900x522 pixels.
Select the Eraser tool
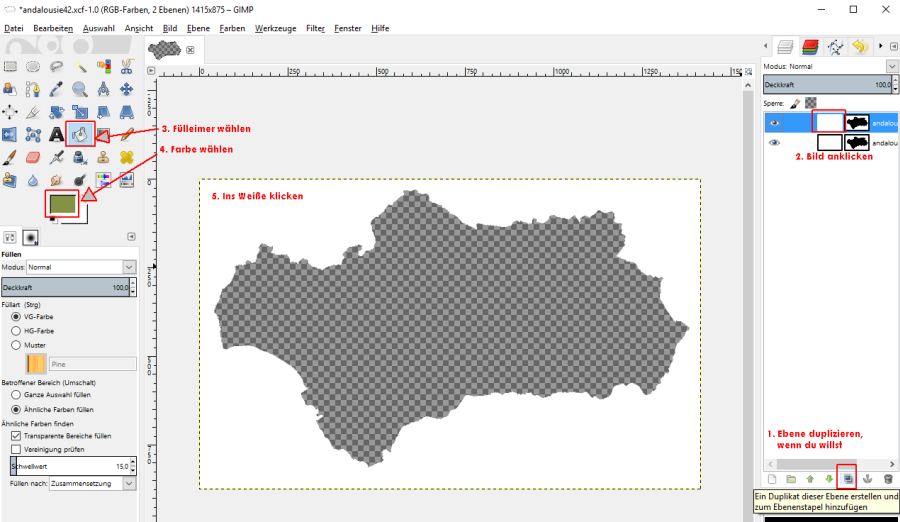33,157
